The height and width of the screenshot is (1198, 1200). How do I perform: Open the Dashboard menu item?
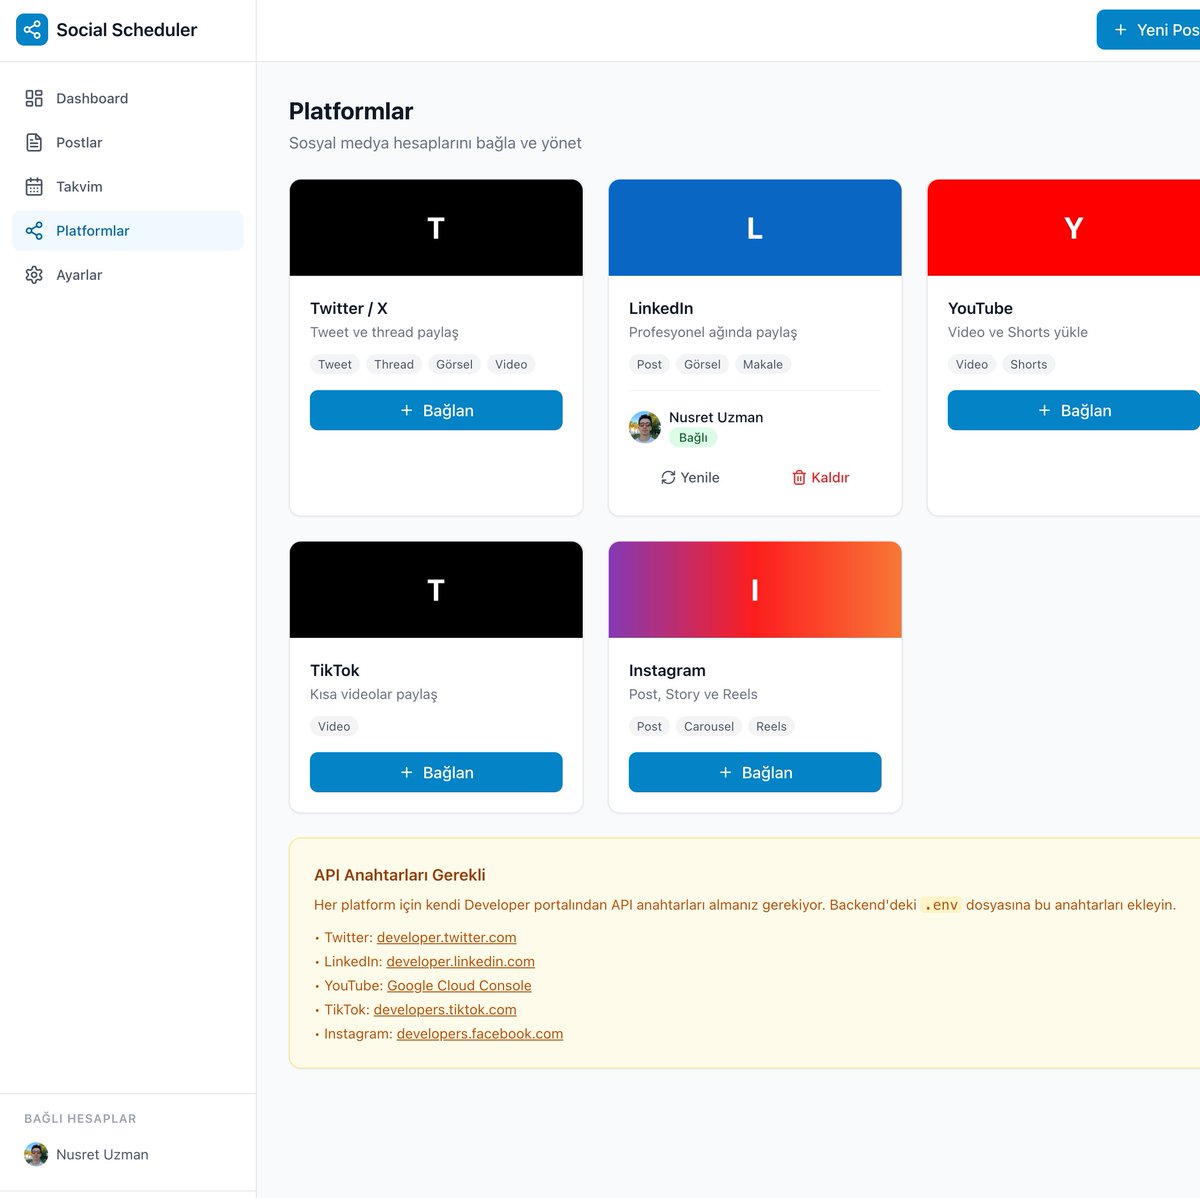click(x=128, y=98)
